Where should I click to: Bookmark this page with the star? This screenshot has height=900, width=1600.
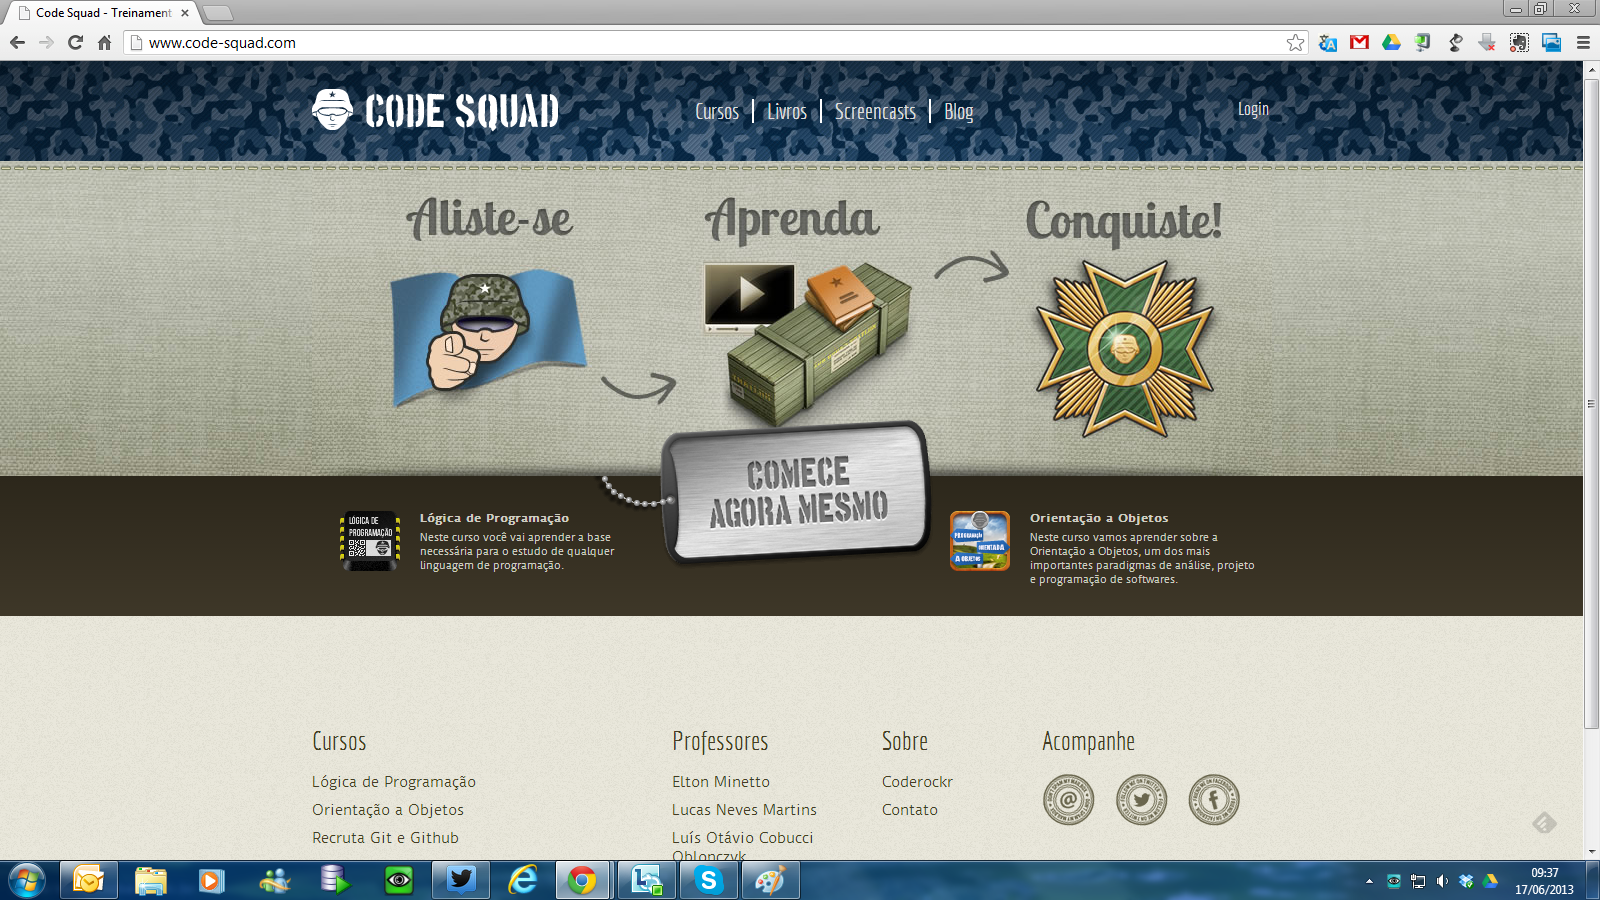coord(1295,42)
